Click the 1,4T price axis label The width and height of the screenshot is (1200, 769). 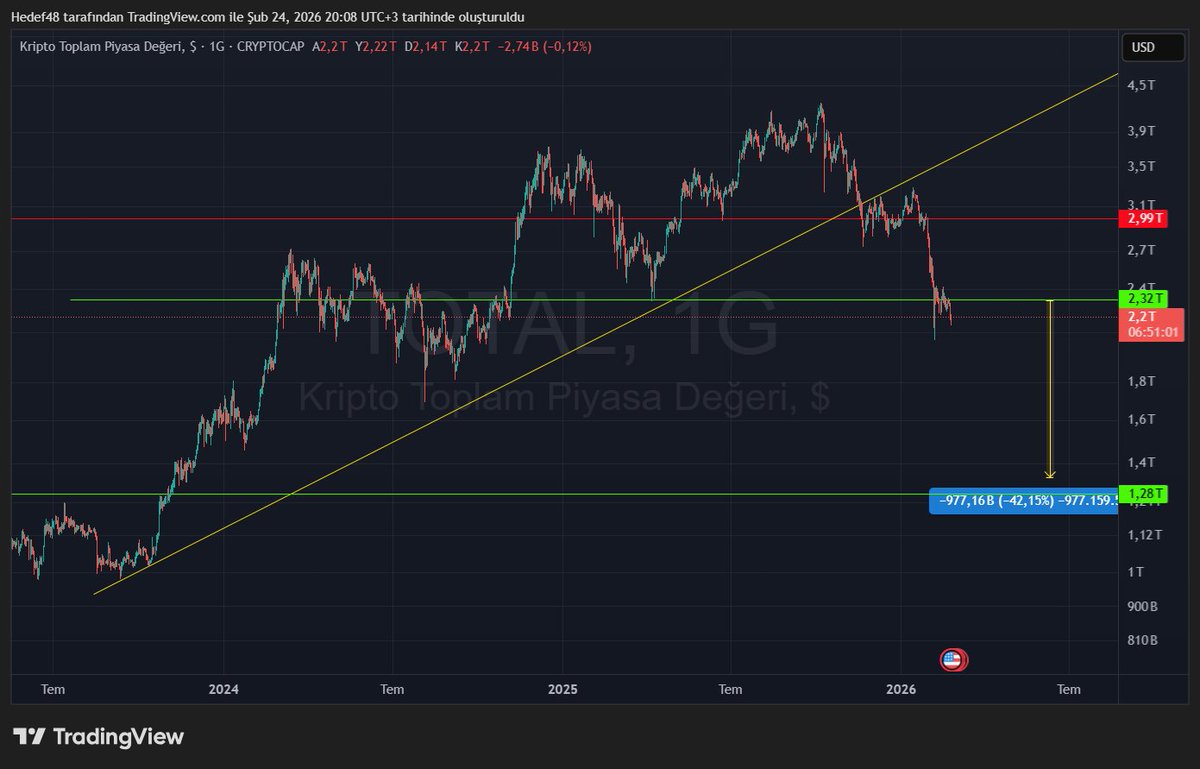pyautogui.click(x=1142, y=462)
